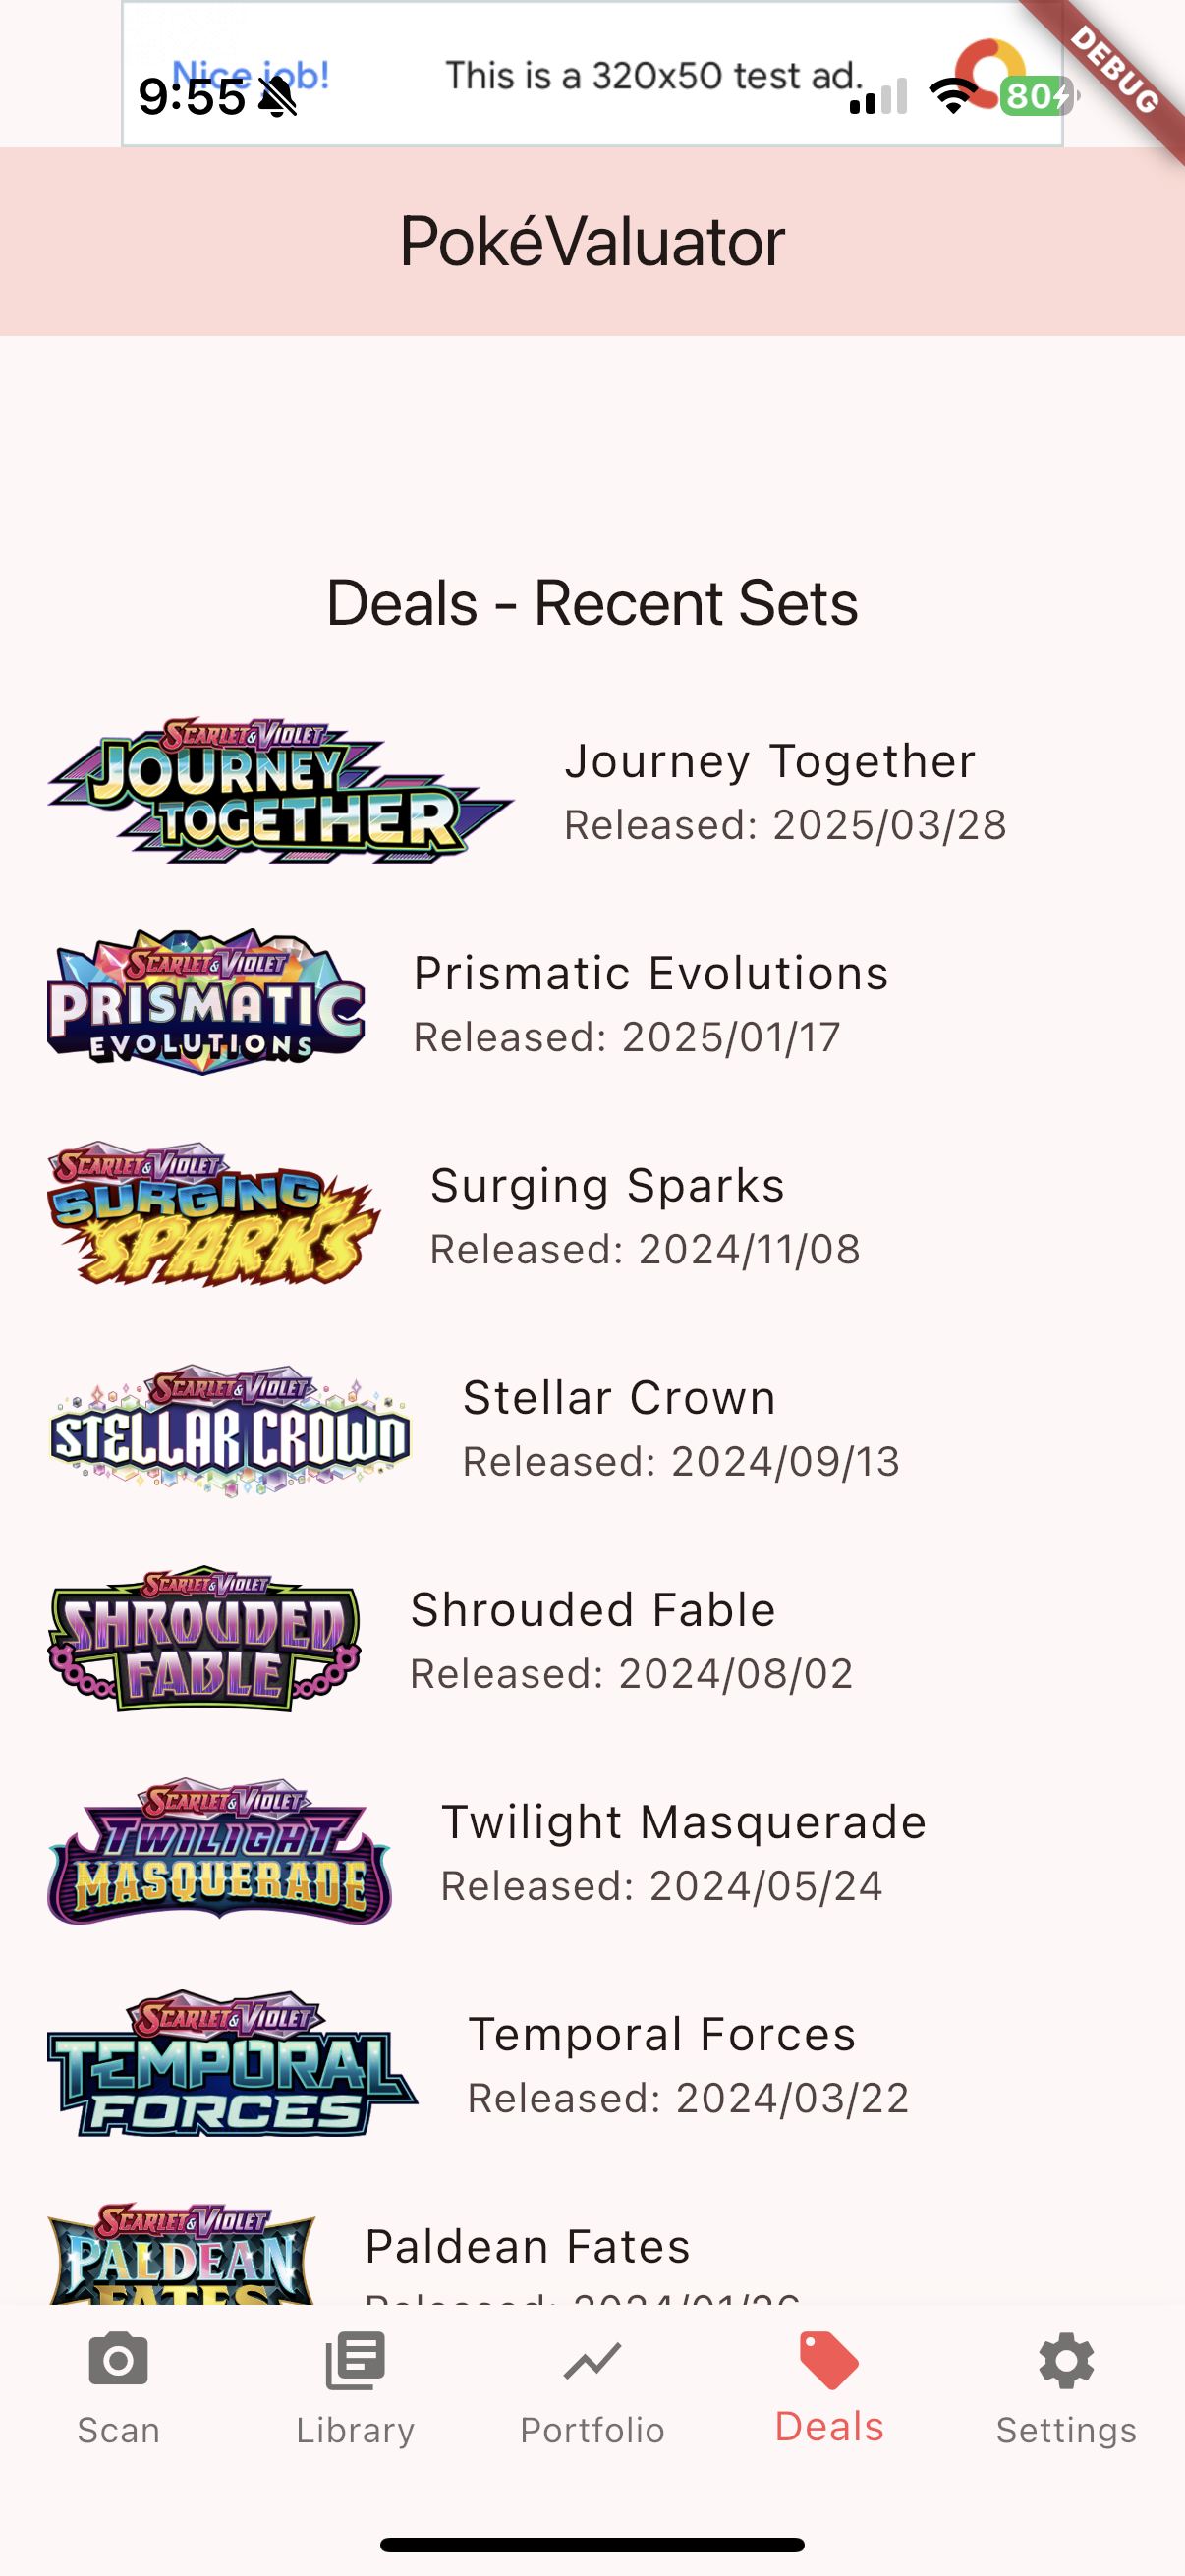Screen dimensions: 1185x2576
Task: Tap the Journey Together set logo
Action: [x=281, y=791]
